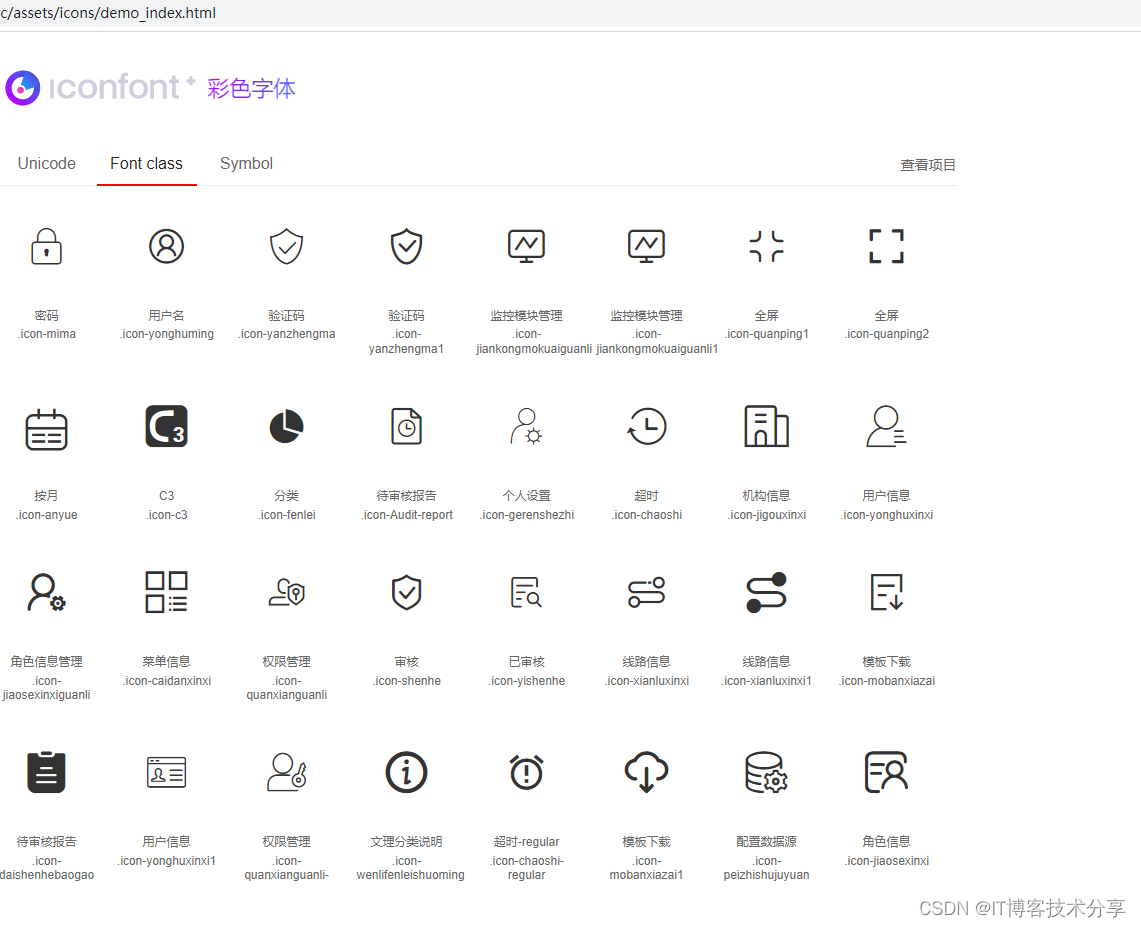
Task: Select the C3 icon
Action: (166, 426)
